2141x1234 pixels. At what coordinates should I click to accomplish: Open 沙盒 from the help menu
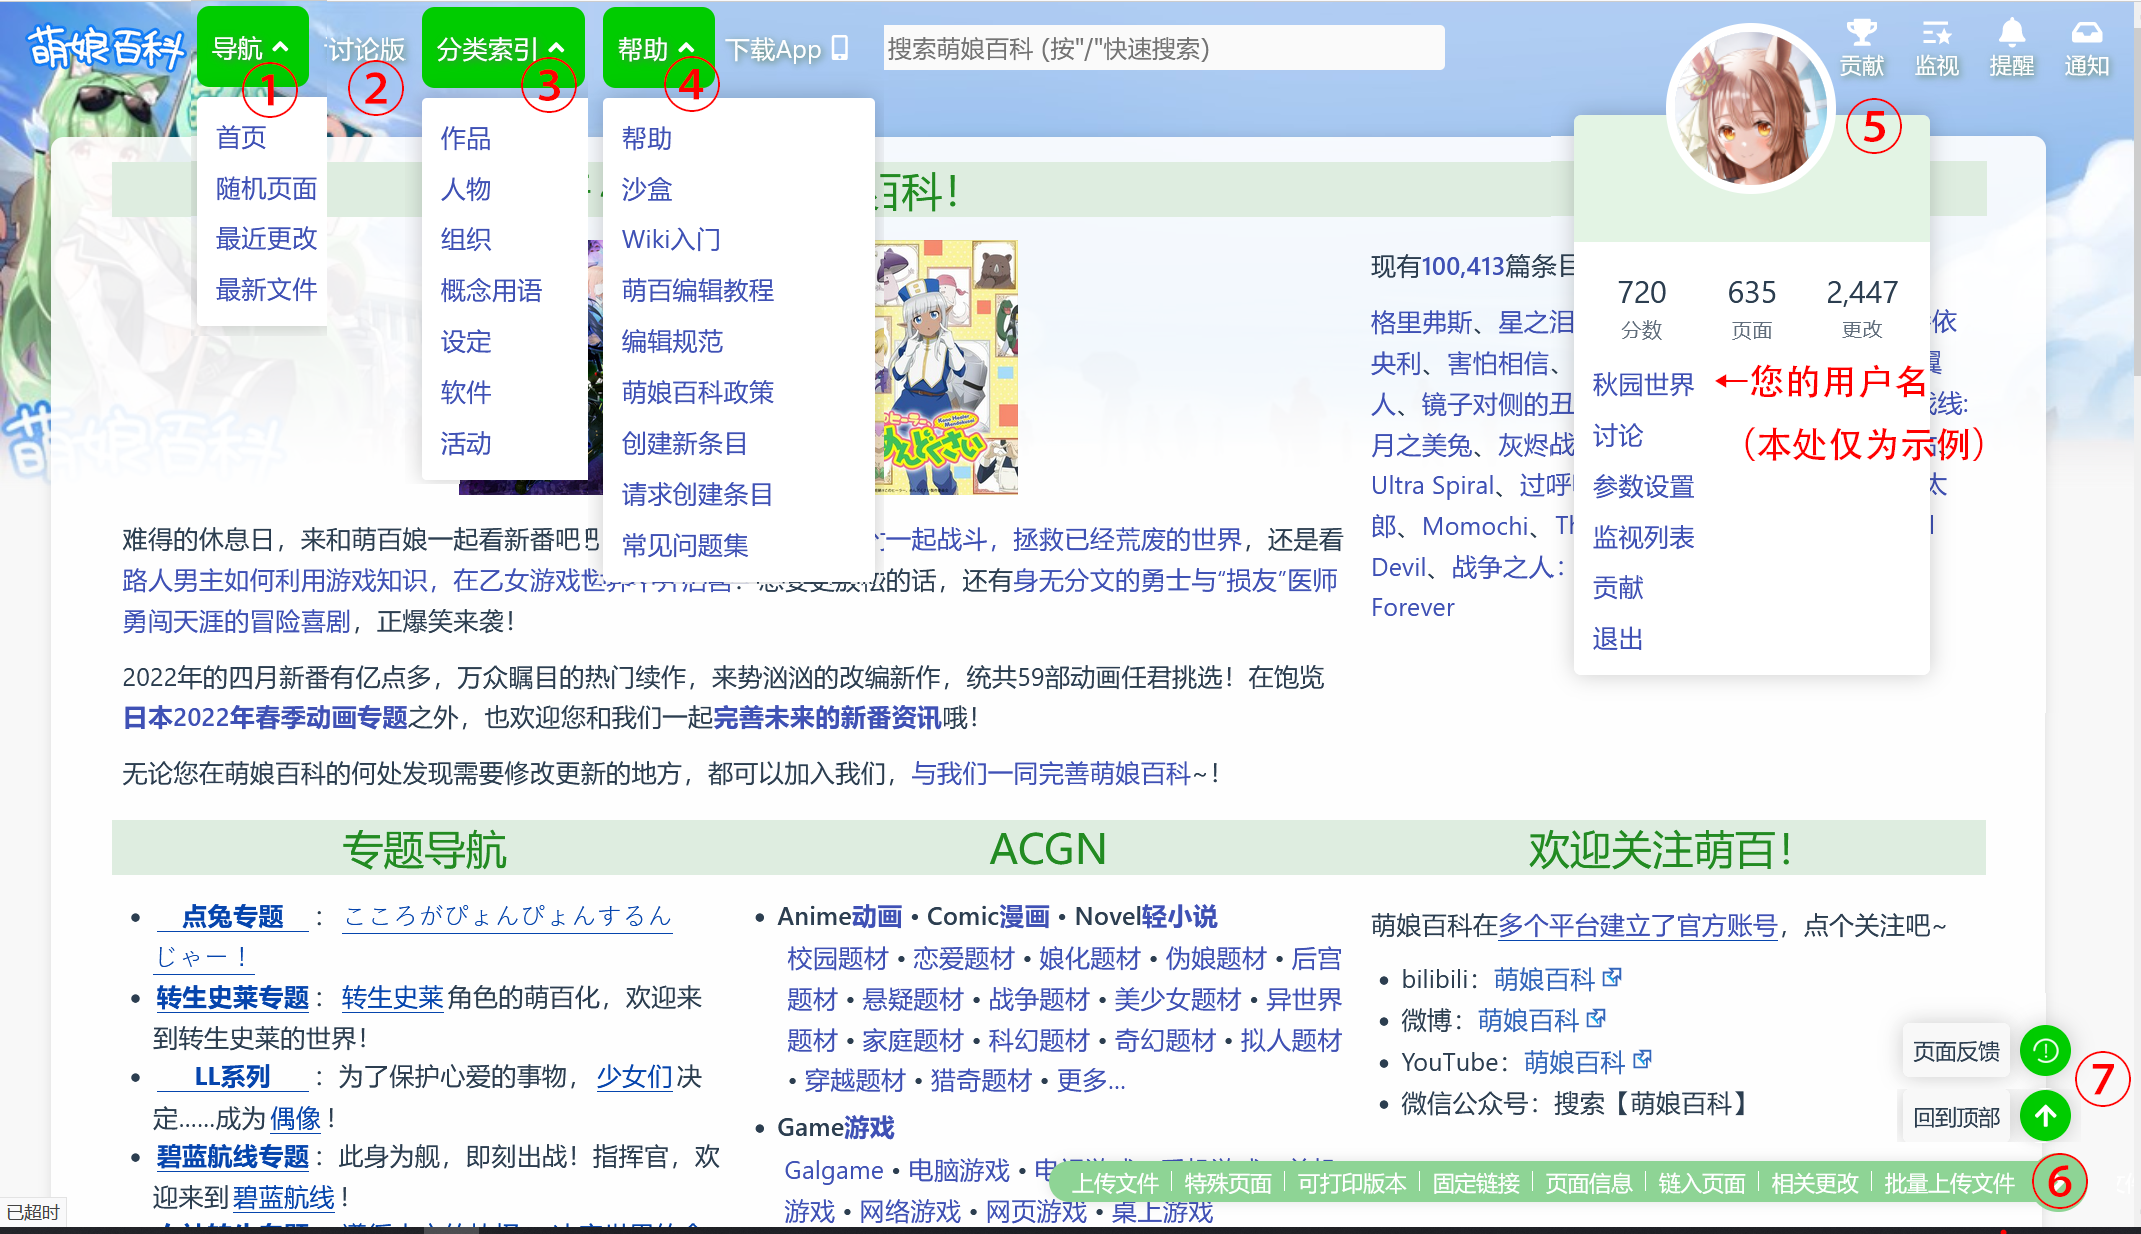pyautogui.click(x=646, y=189)
